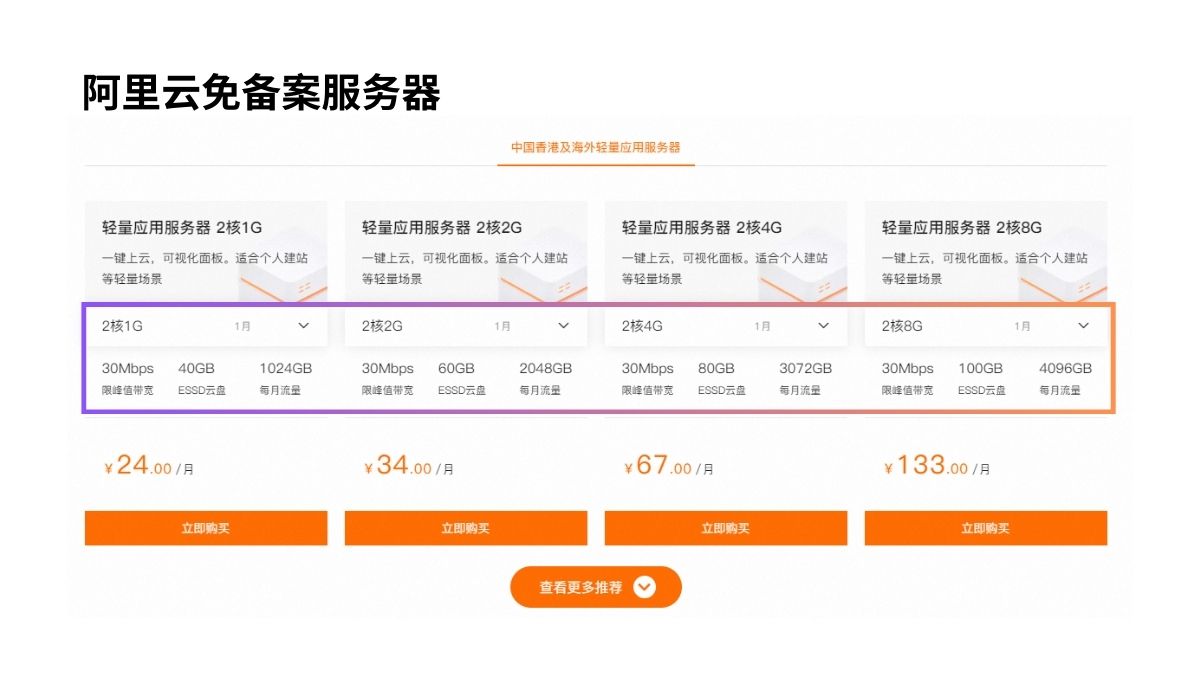Select the 轻量应用服务器 2核4G card title
1200x675 pixels.
(x=702, y=228)
